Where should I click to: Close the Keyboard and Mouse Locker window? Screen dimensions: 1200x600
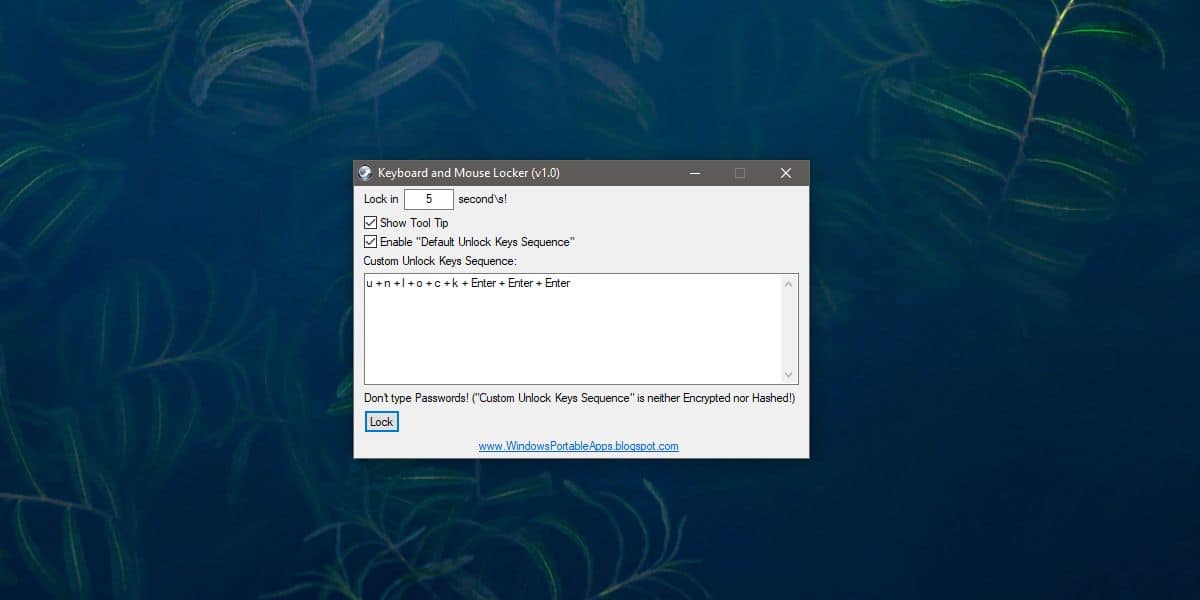pos(786,173)
